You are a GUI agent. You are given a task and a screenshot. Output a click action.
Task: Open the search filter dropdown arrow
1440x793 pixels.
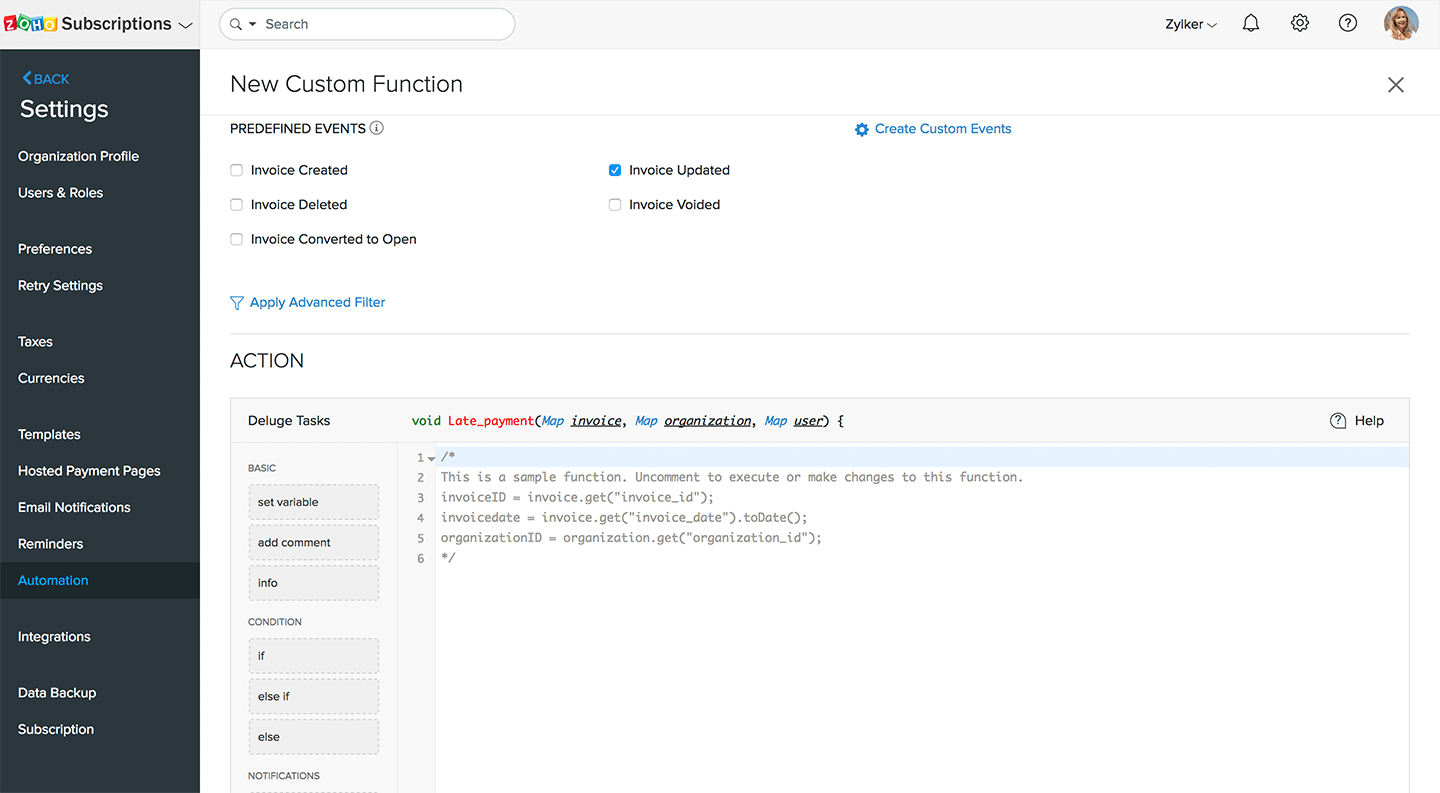pos(252,24)
